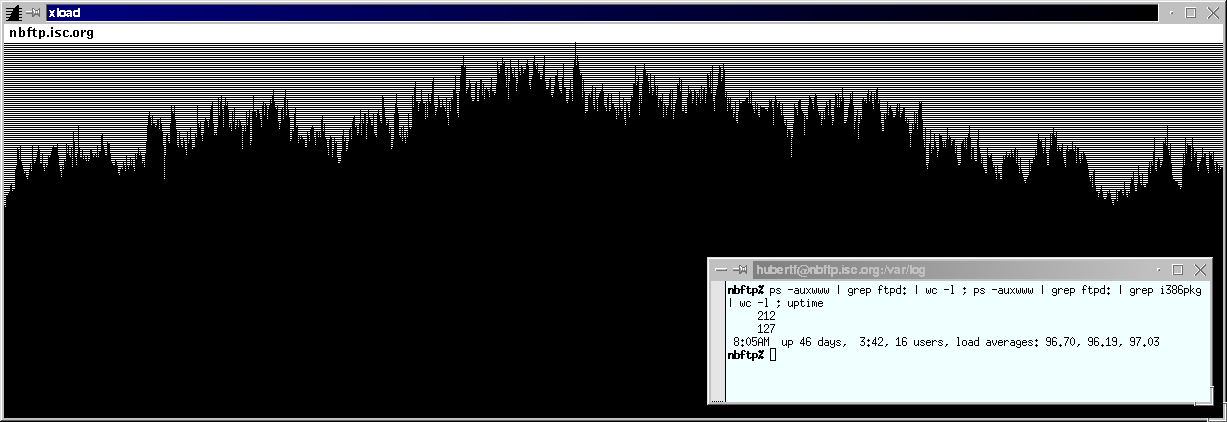This screenshot has width=1227, height=422.
Task: Click the load average 97.03
Action: click(x=1142, y=342)
